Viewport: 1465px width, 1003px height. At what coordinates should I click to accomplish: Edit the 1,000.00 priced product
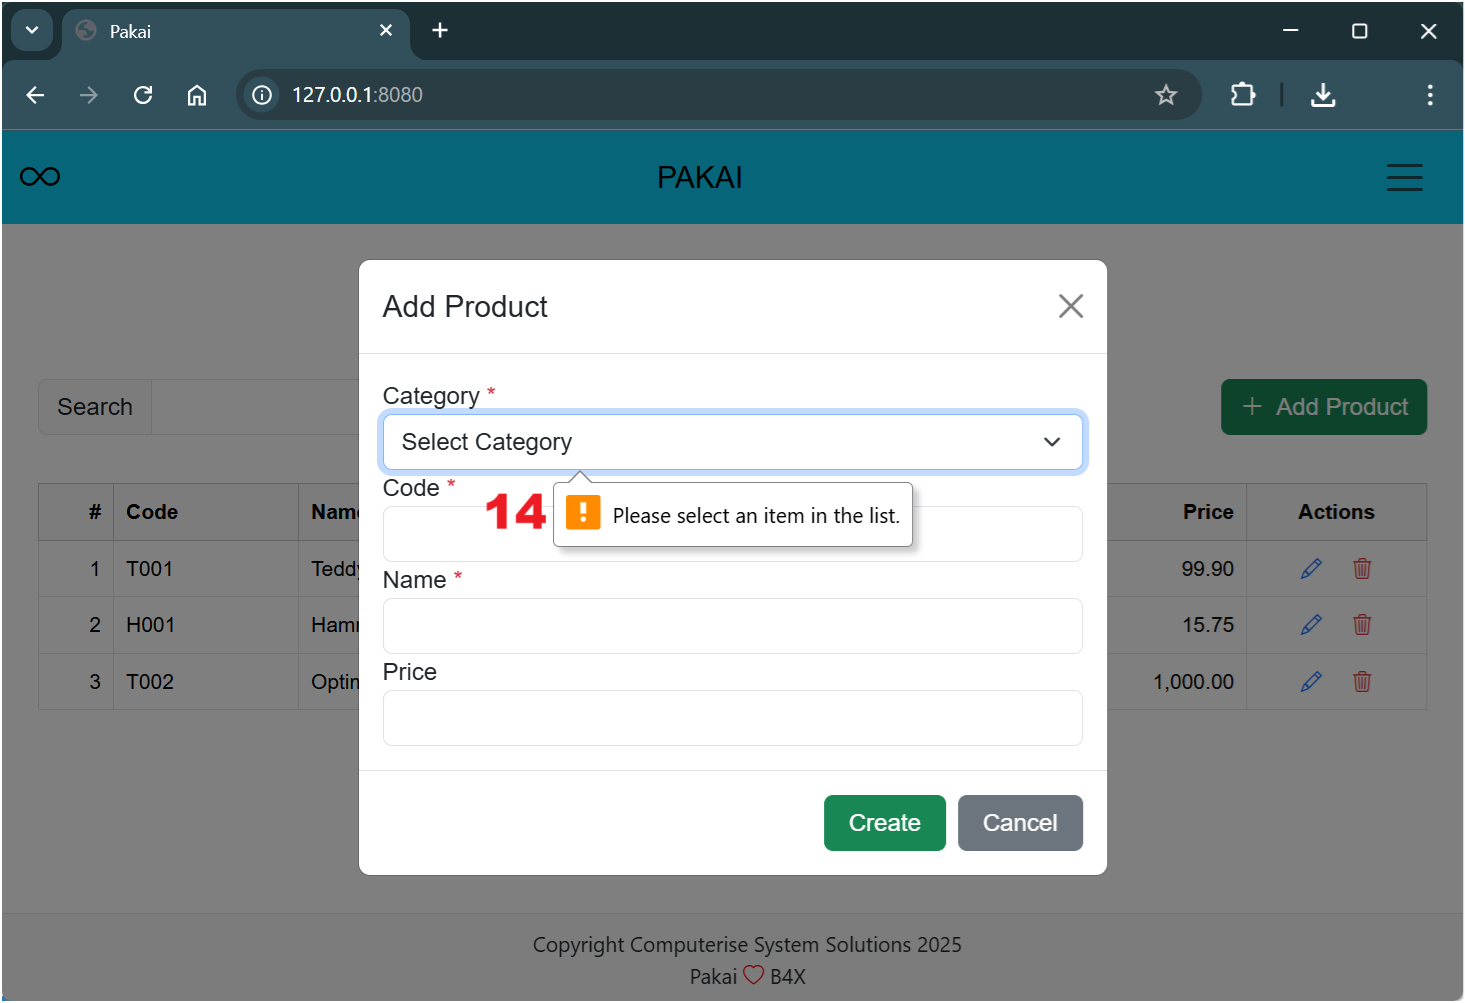pyautogui.click(x=1311, y=682)
